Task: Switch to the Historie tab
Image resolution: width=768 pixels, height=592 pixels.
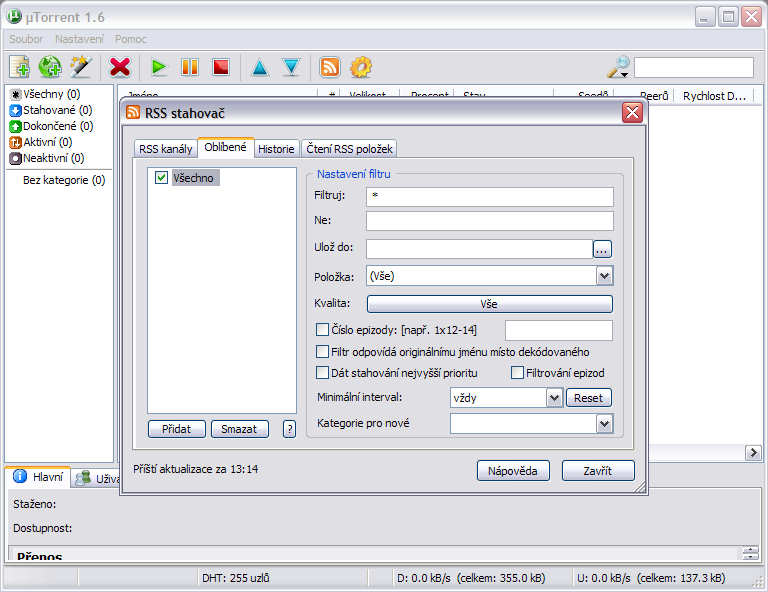Action: coord(276,149)
